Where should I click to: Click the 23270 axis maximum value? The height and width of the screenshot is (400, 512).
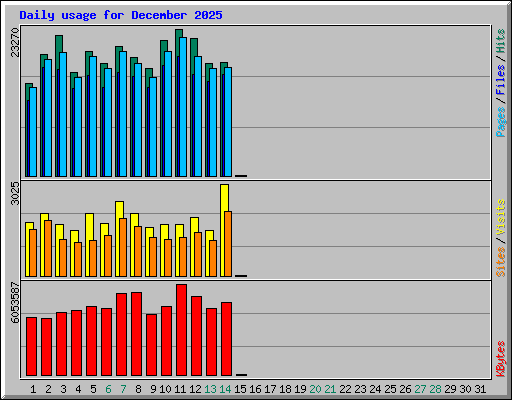click(15, 42)
